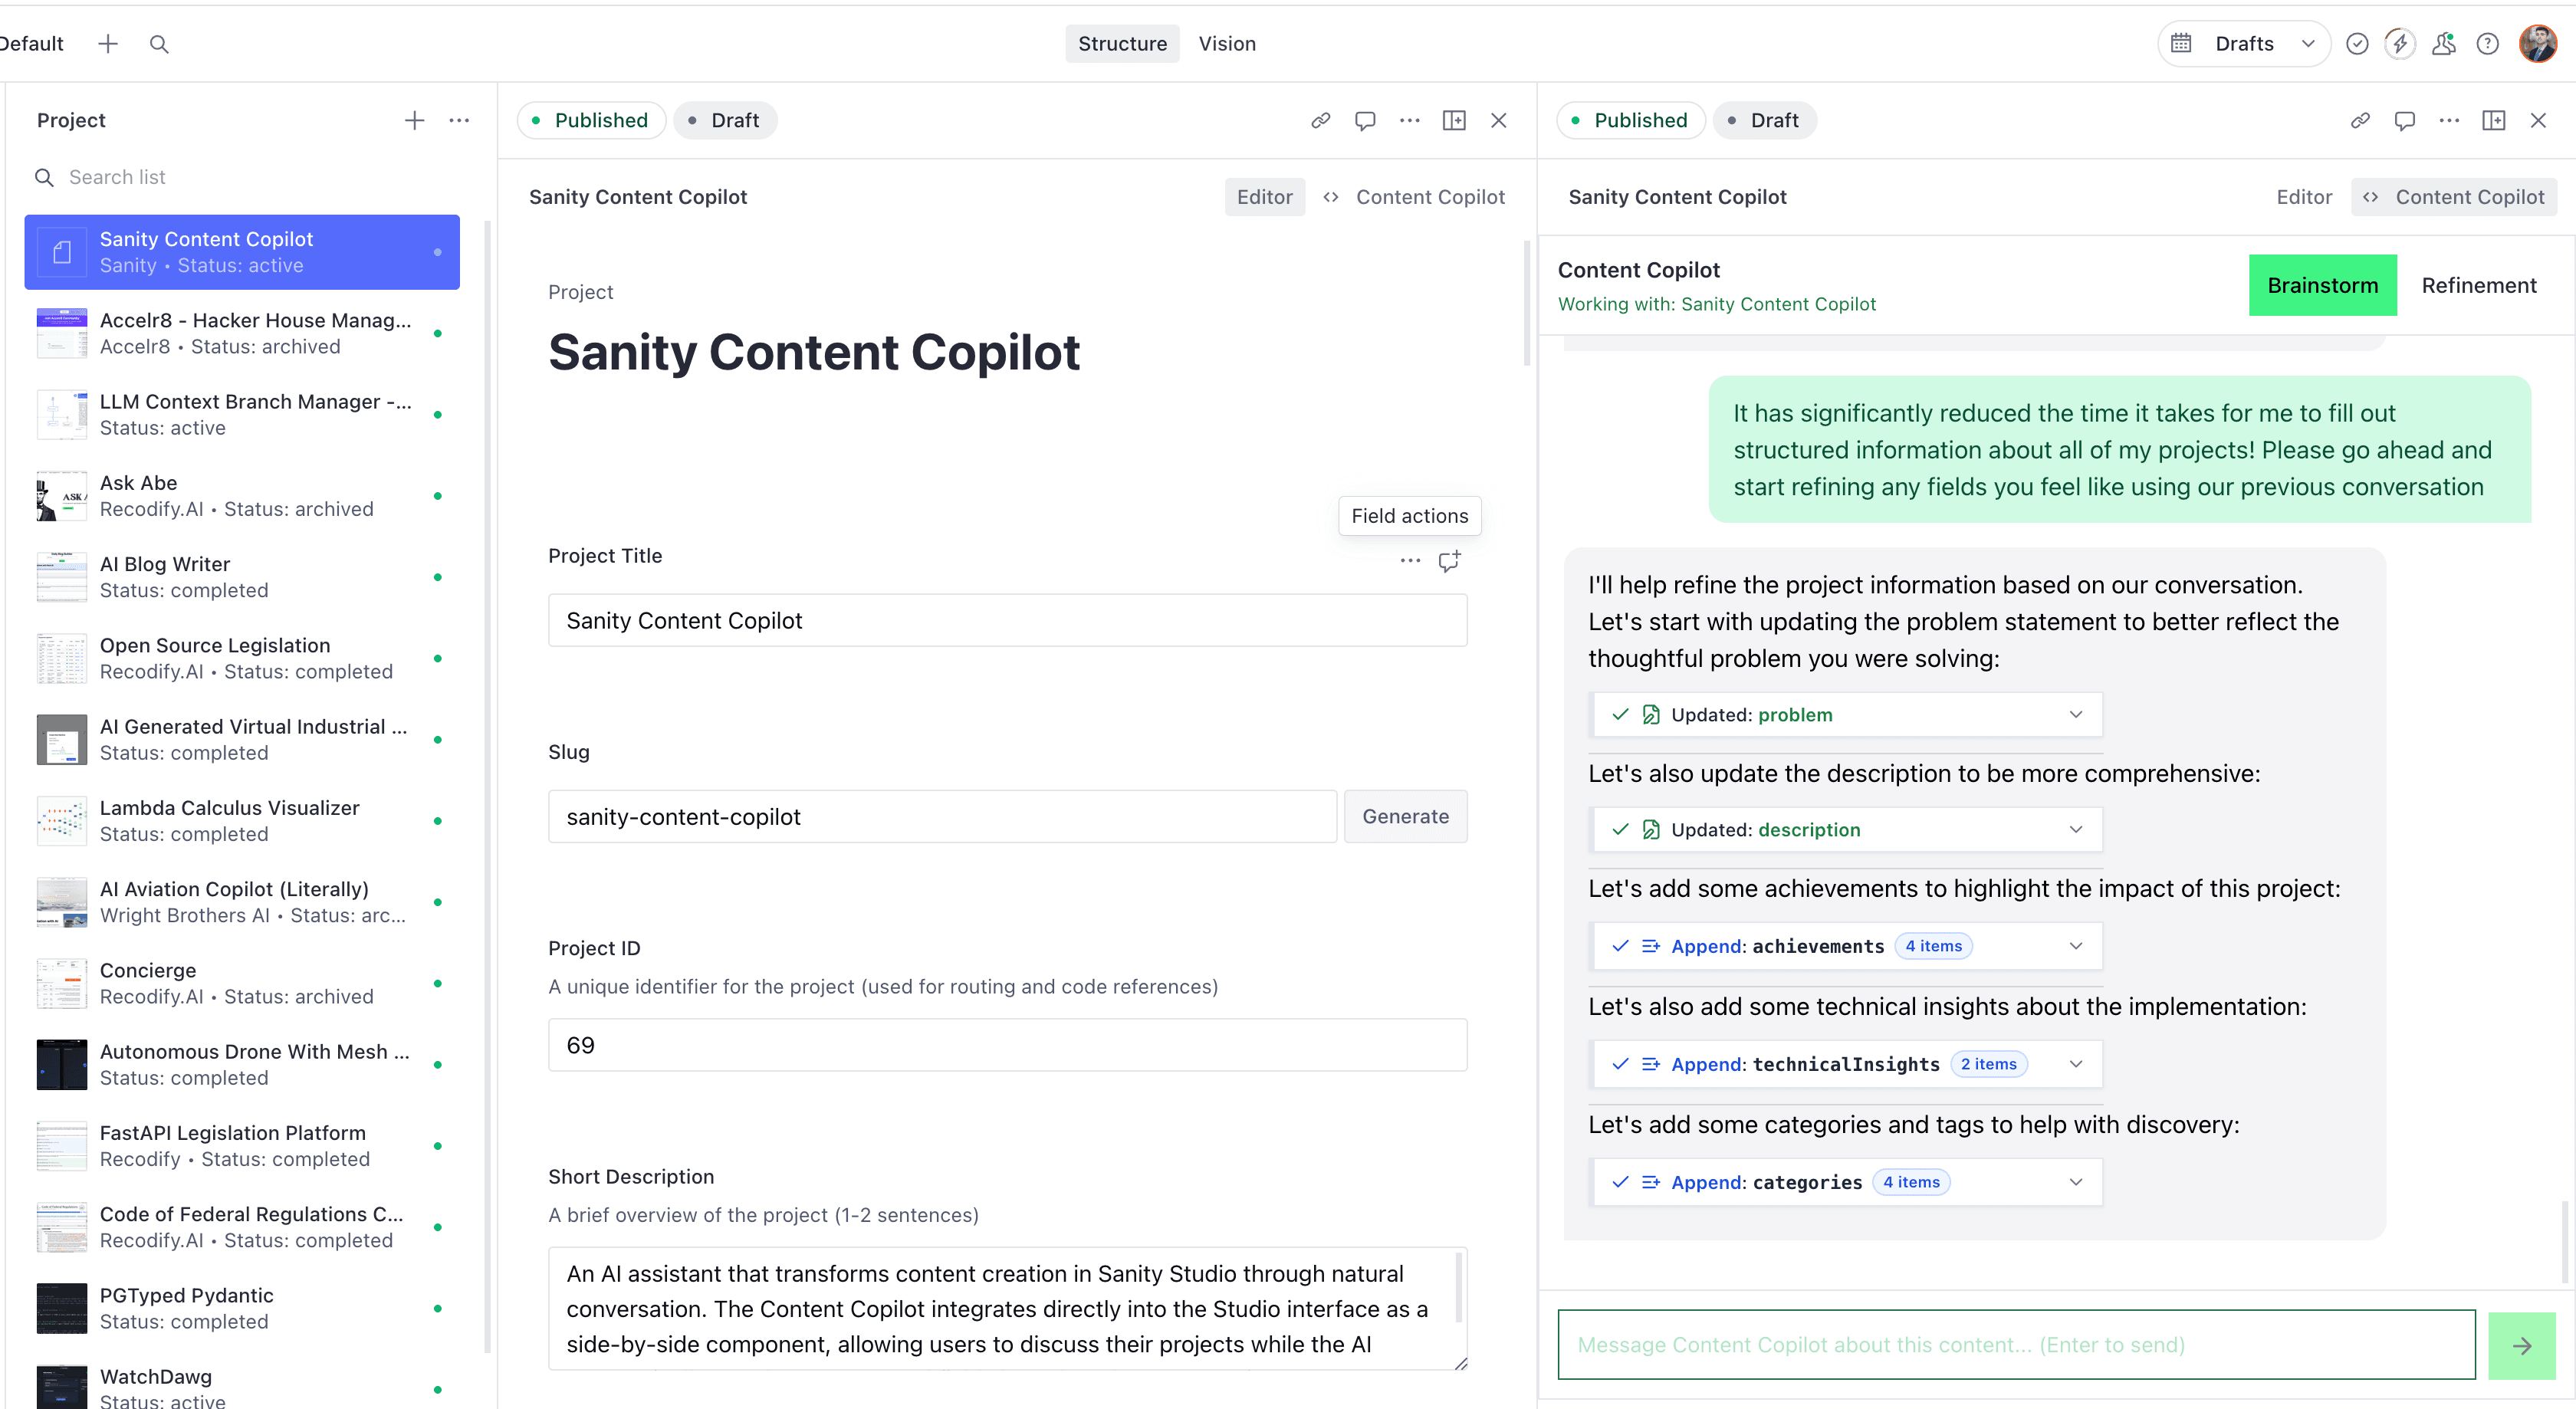Screen dimensions: 2576x1409
Task: Click the Generate slug button
Action: coord(1405,816)
